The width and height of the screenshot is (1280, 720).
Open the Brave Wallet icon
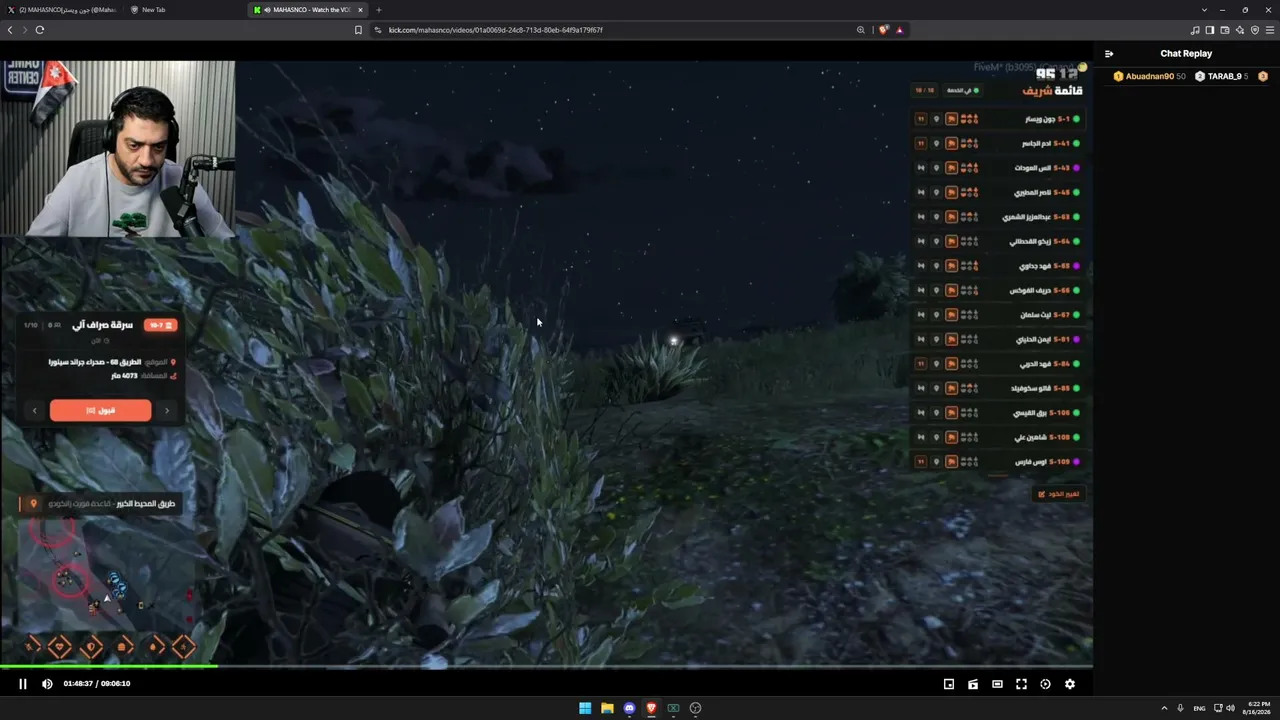pyautogui.click(x=1225, y=30)
